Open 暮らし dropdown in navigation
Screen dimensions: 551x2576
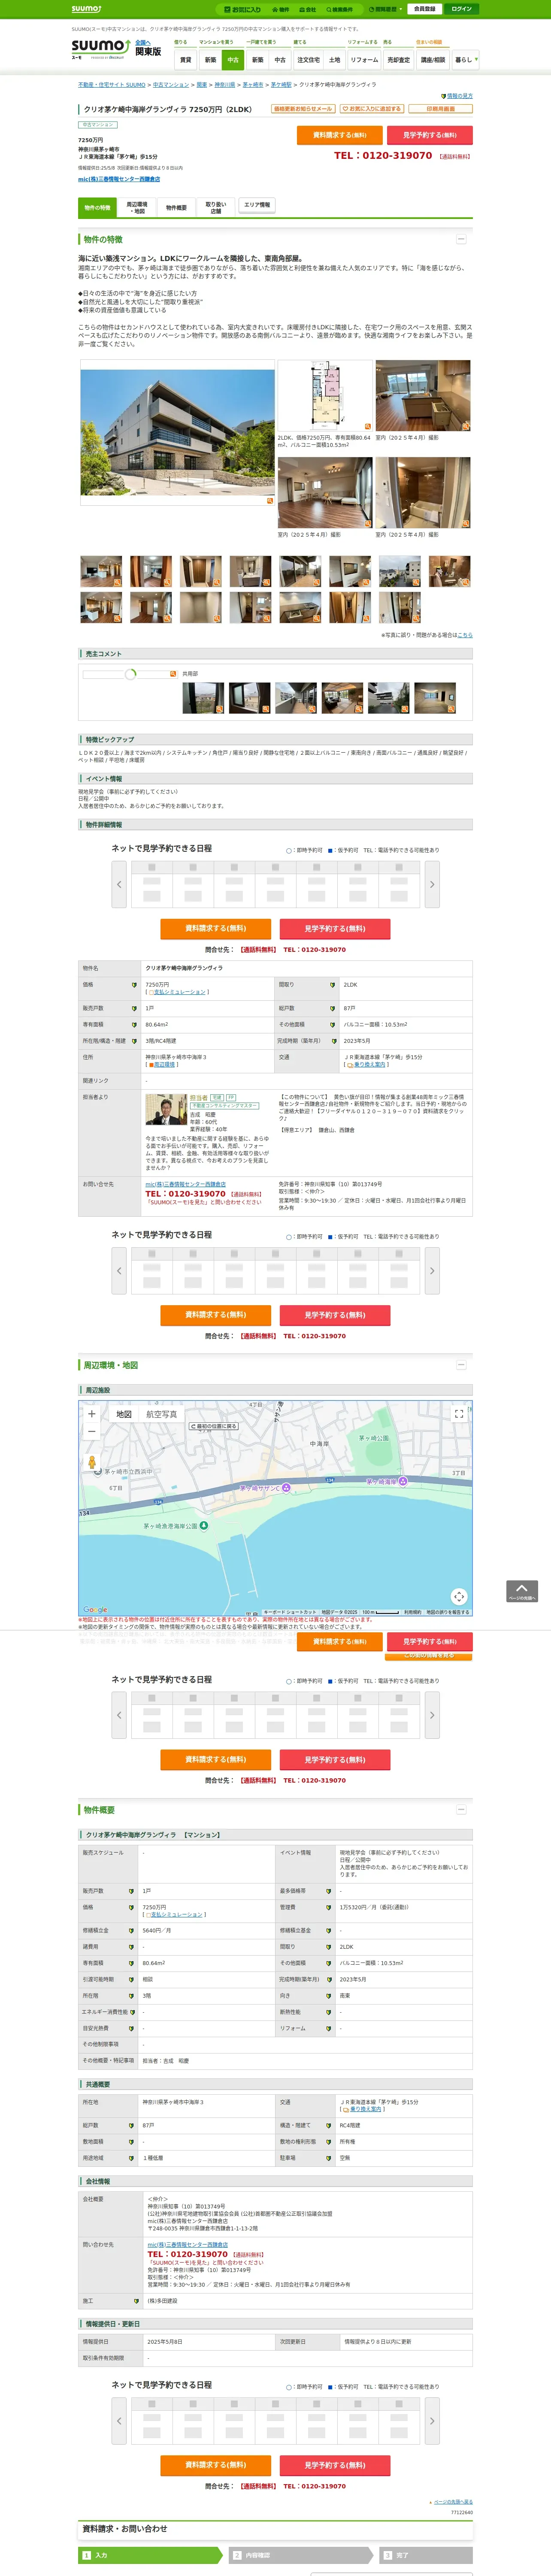coord(465,60)
